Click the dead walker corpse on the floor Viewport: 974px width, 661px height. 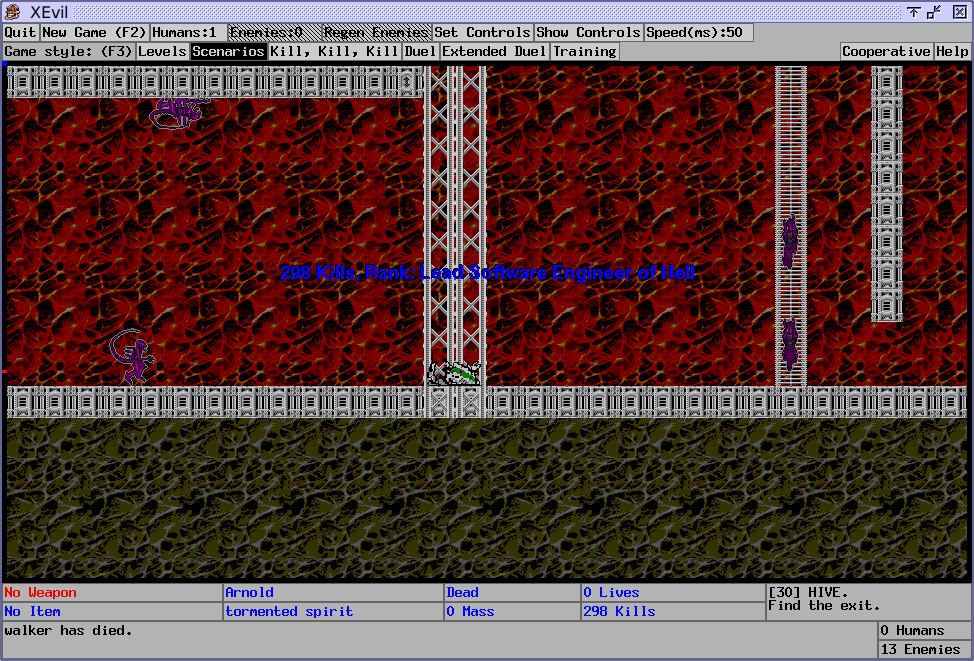(455, 374)
